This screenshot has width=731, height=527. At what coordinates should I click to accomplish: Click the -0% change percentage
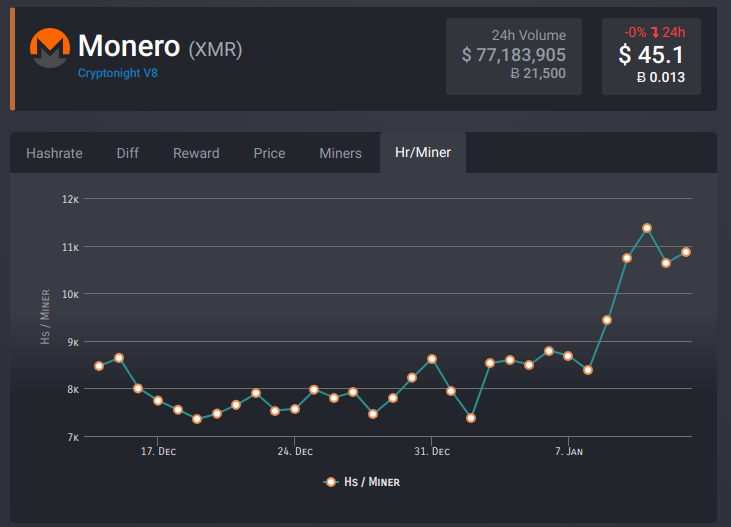(635, 32)
